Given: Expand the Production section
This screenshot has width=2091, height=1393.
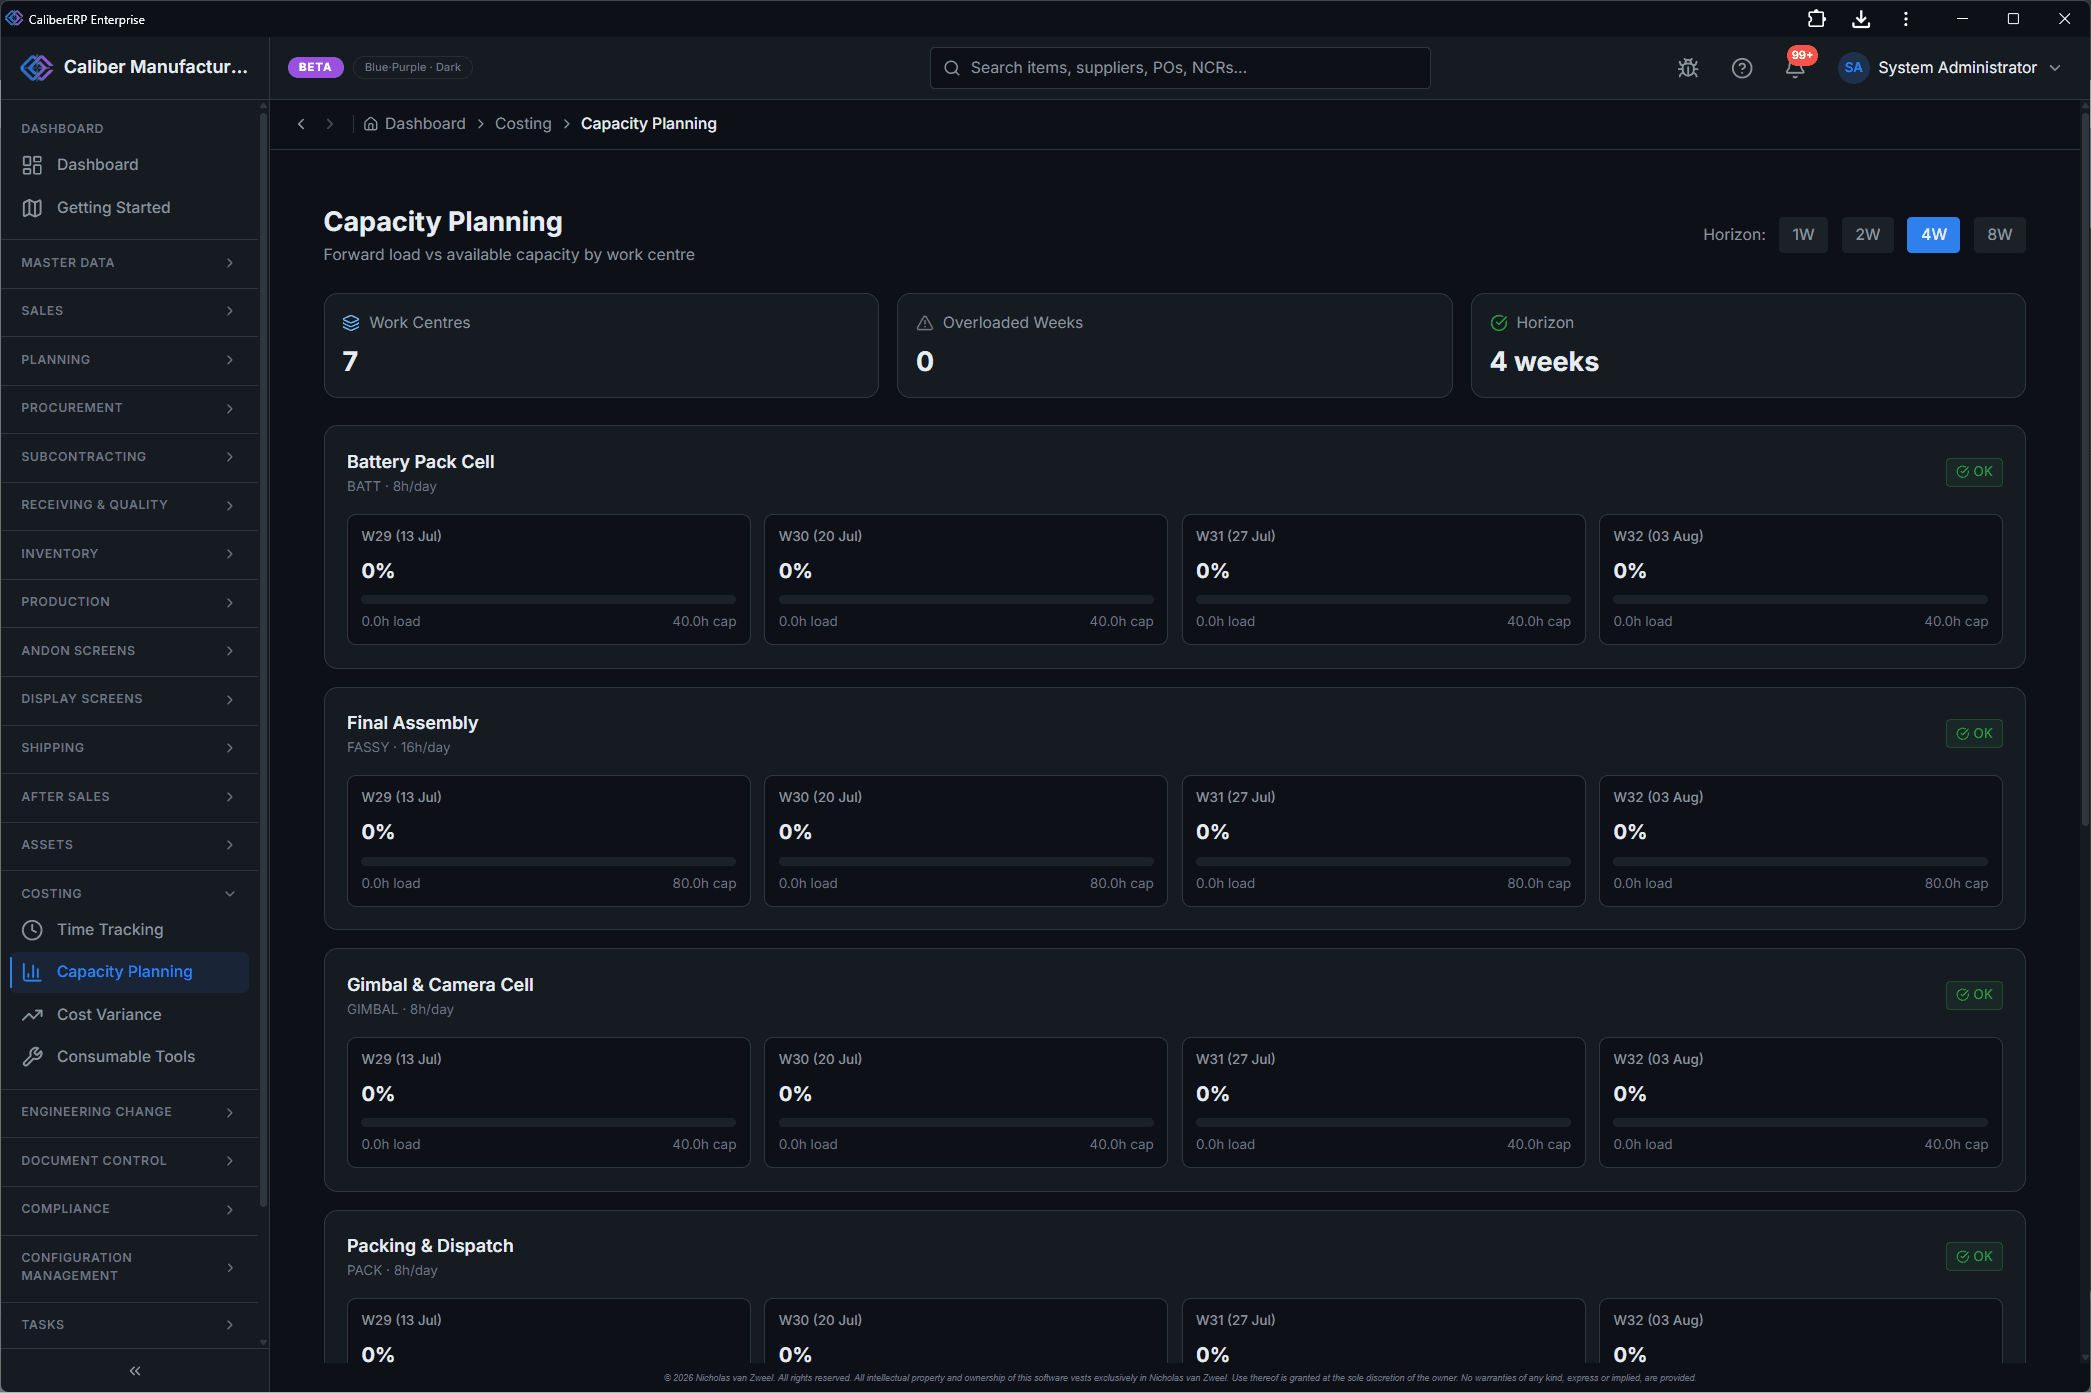Looking at the screenshot, I should coord(129,602).
